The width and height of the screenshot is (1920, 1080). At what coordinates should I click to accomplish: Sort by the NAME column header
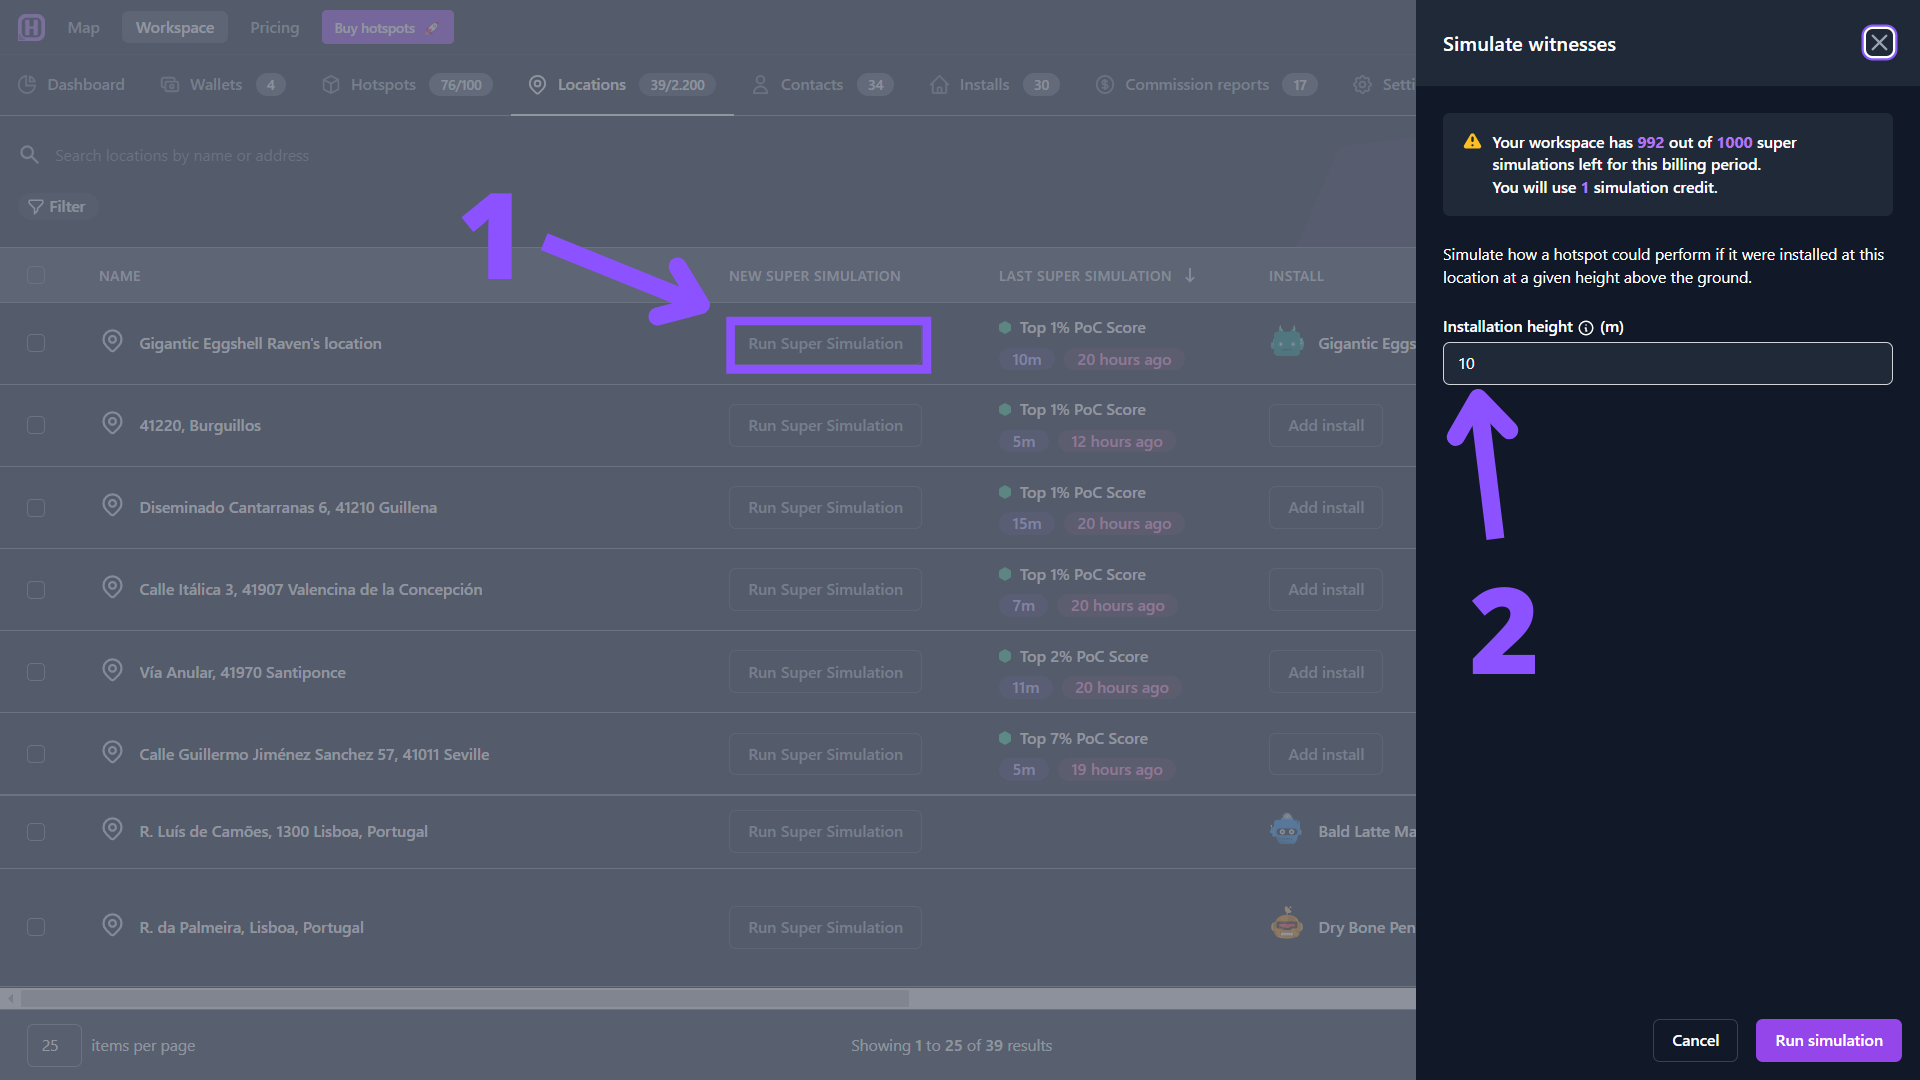tap(120, 276)
